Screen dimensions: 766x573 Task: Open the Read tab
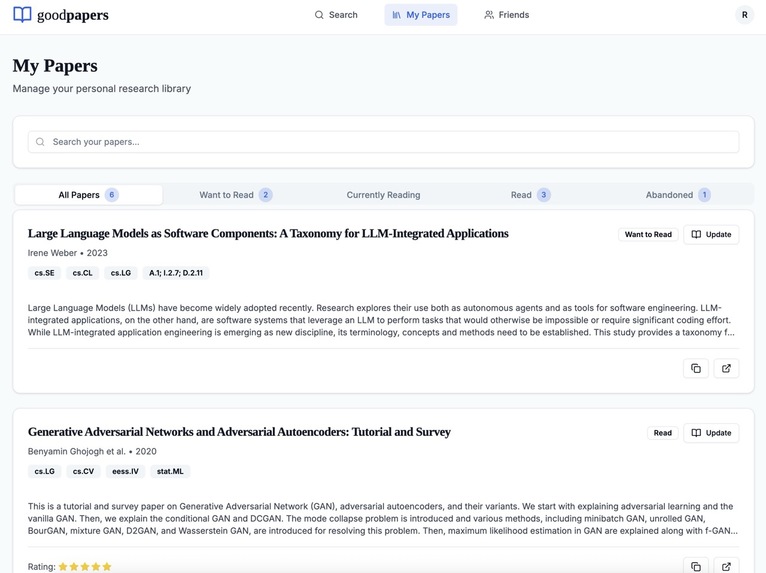point(531,195)
